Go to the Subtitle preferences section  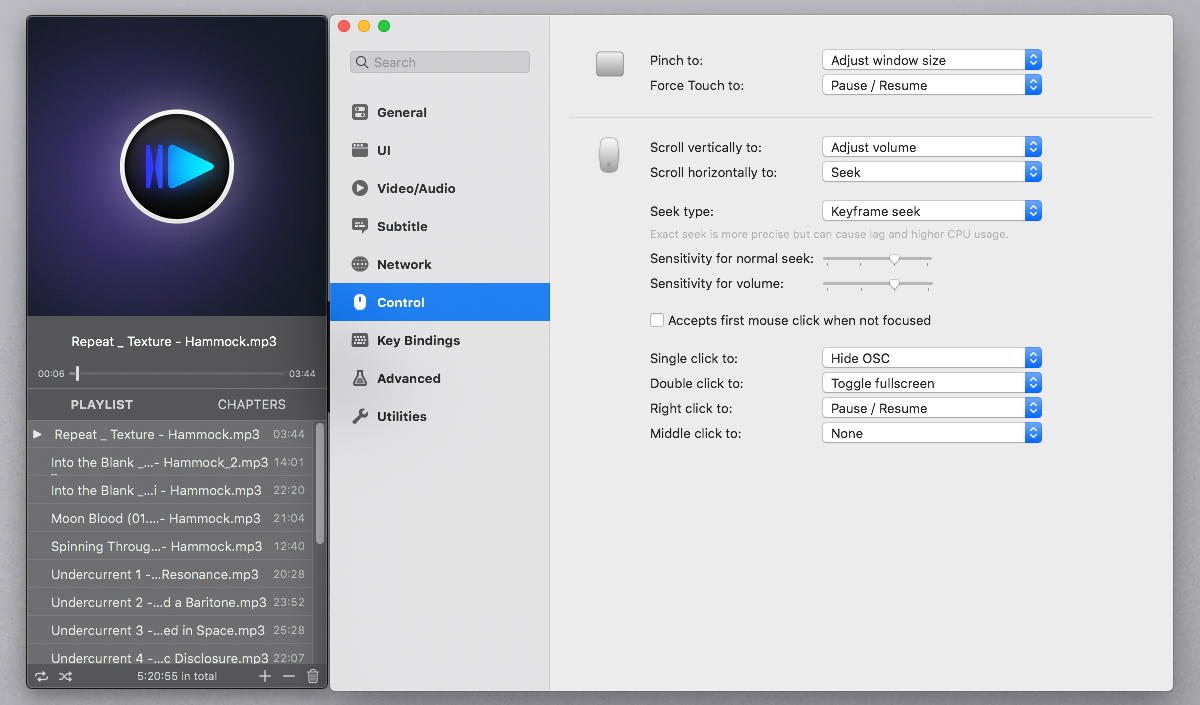coord(401,227)
